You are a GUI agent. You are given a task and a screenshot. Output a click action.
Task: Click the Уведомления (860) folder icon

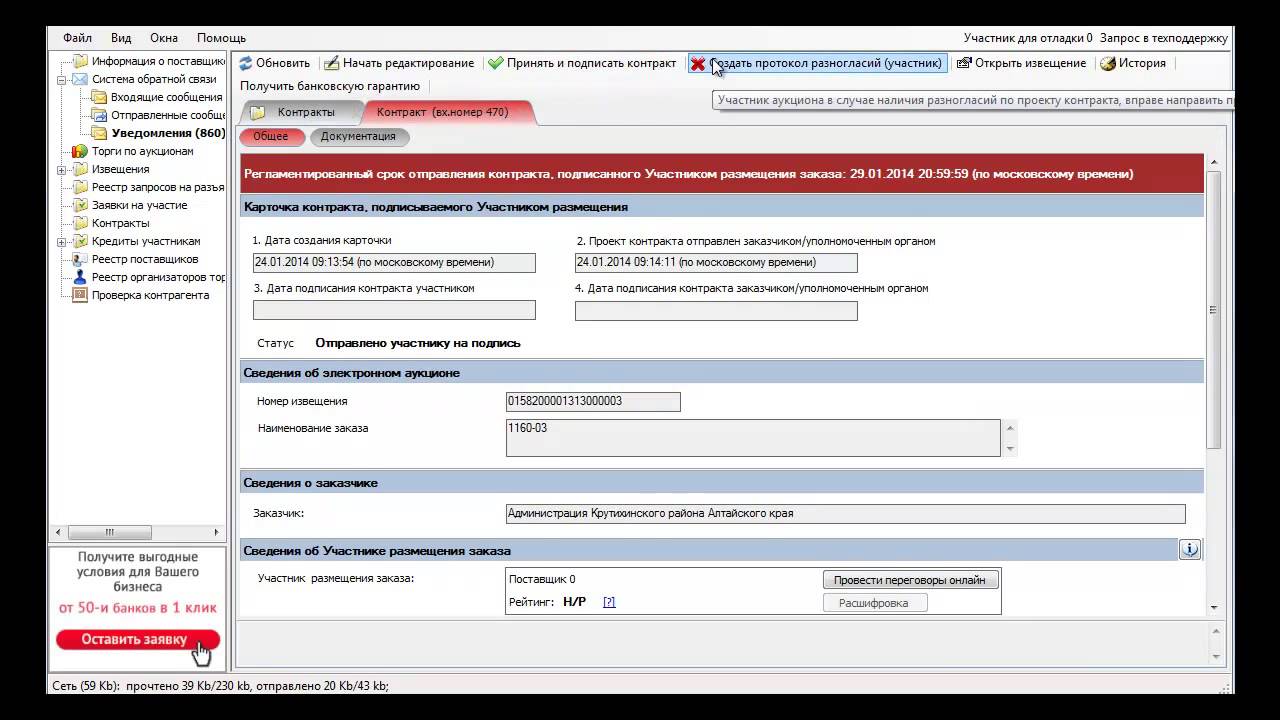pos(99,133)
